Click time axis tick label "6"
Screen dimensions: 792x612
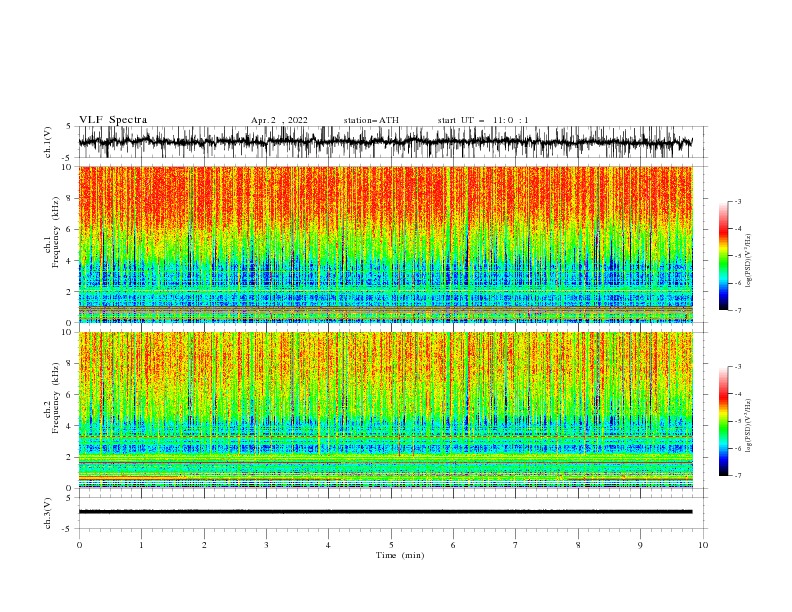point(453,545)
